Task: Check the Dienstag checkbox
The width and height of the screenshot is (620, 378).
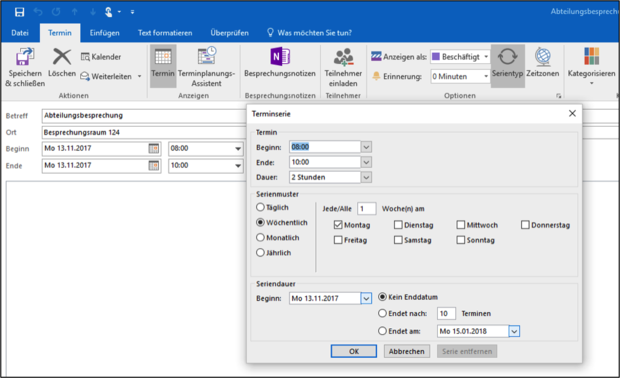Action: coord(398,225)
